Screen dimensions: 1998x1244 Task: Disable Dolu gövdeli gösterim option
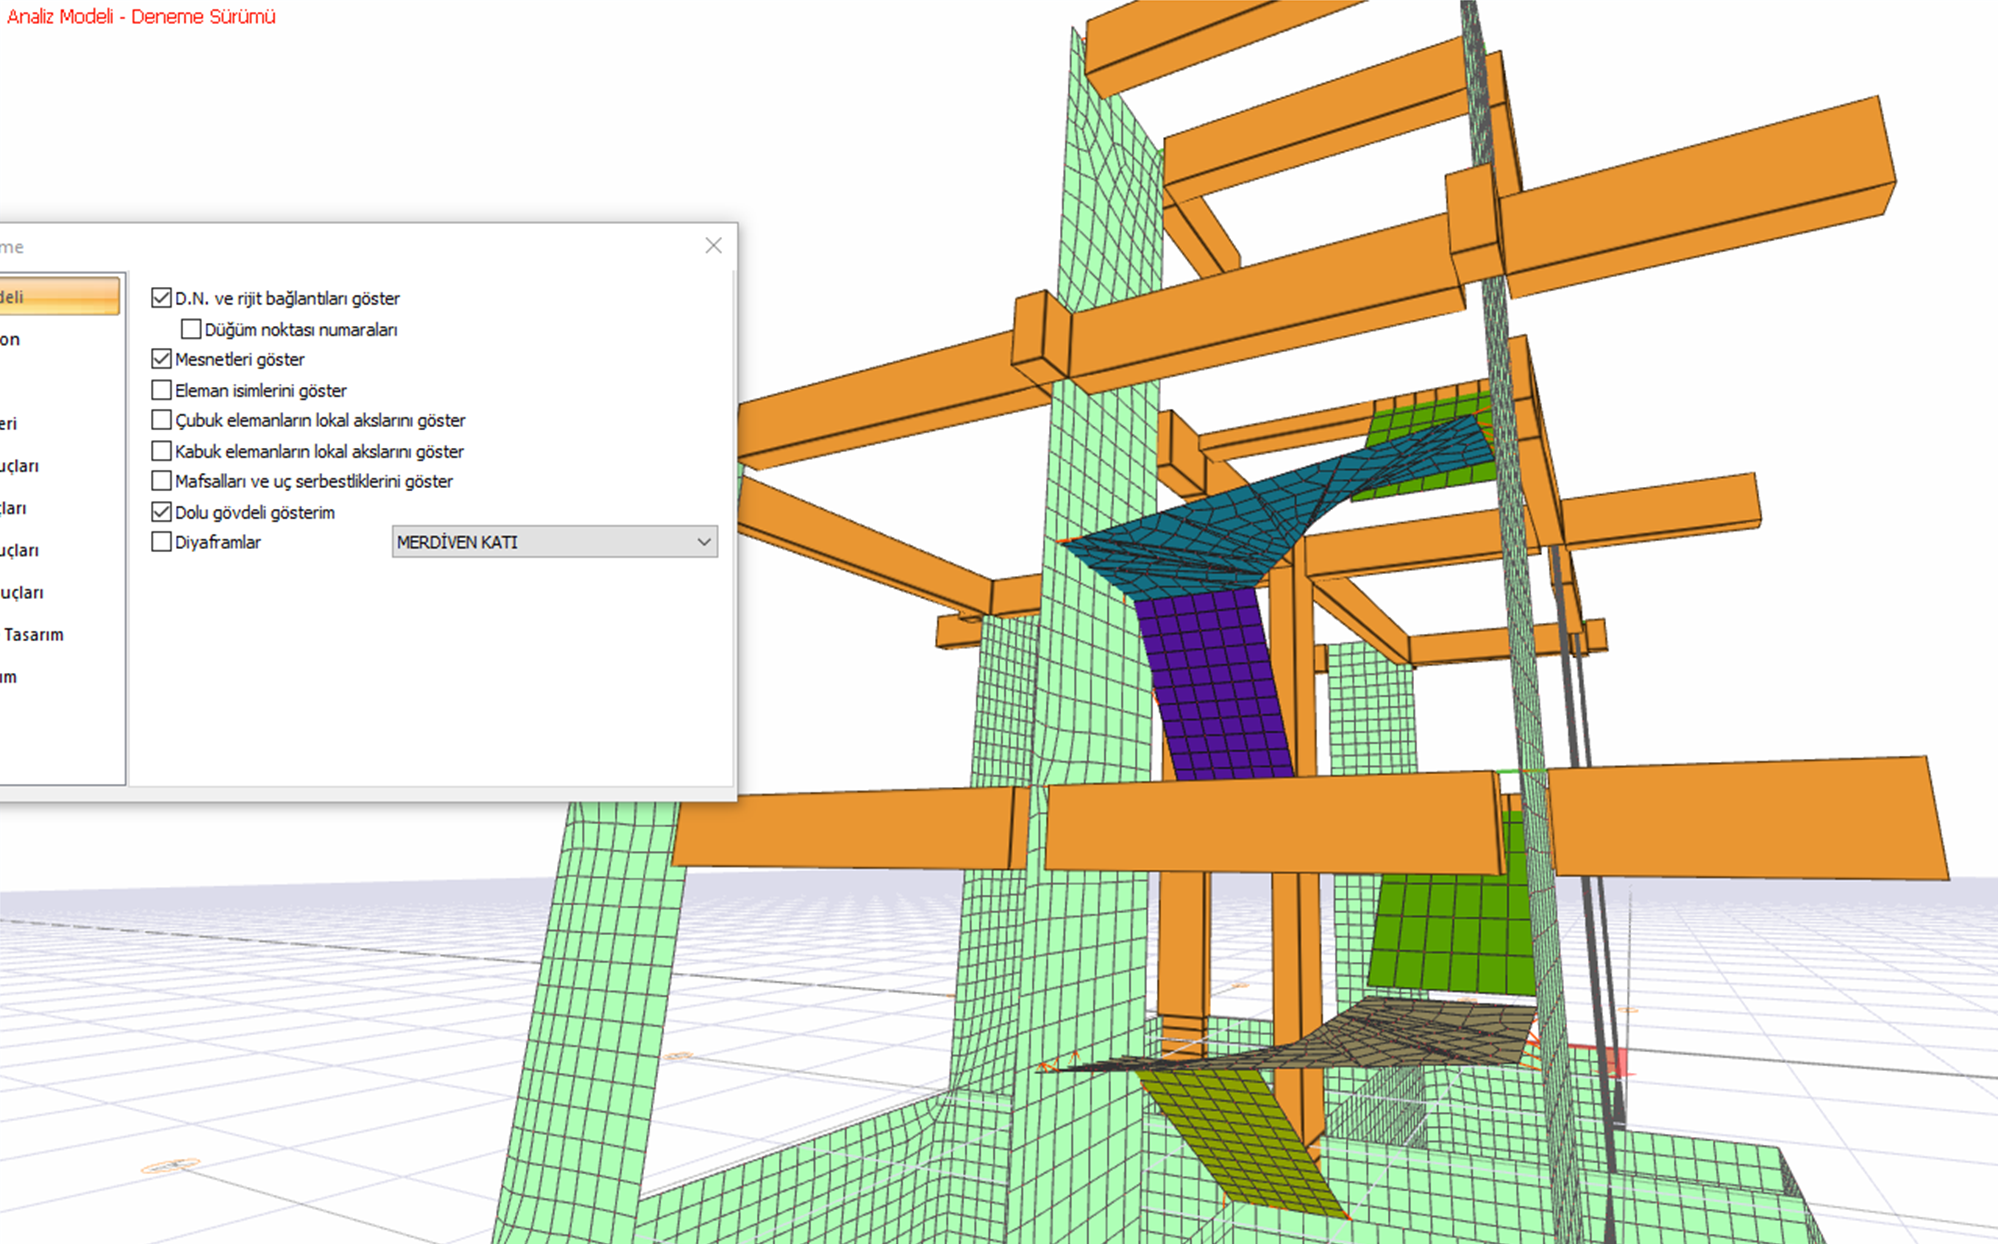pos(161,512)
